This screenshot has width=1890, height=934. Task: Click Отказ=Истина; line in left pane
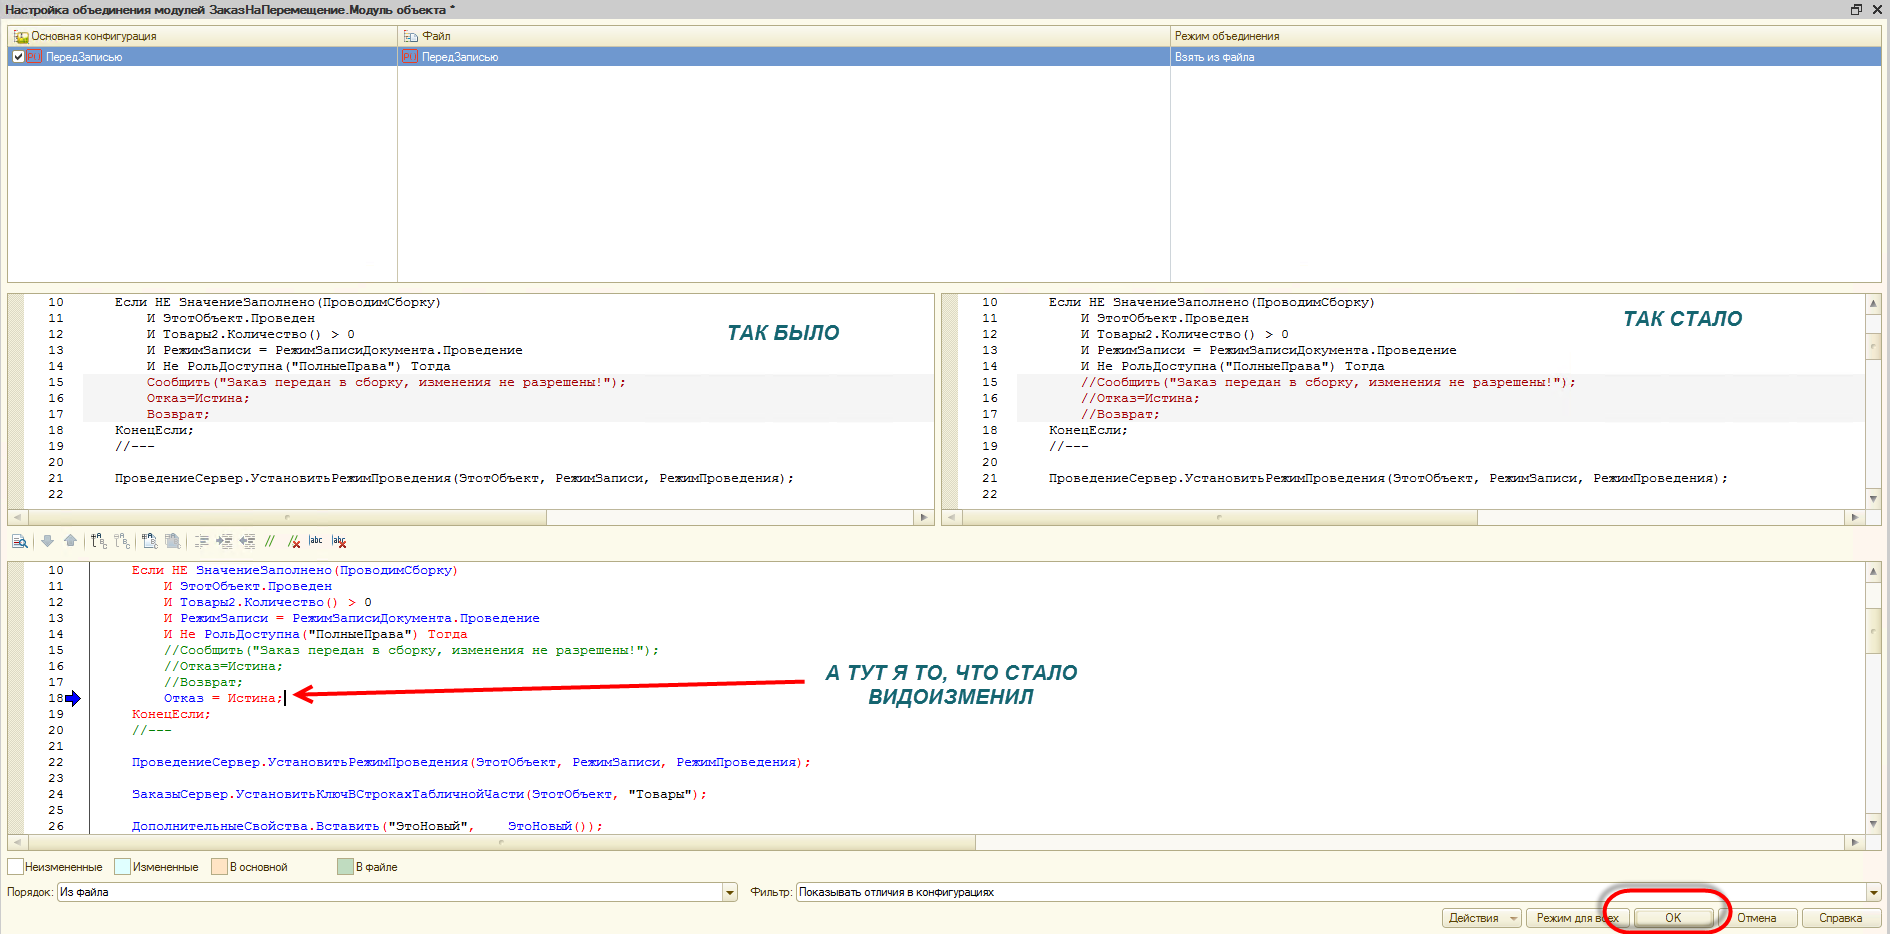coord(198,398)
